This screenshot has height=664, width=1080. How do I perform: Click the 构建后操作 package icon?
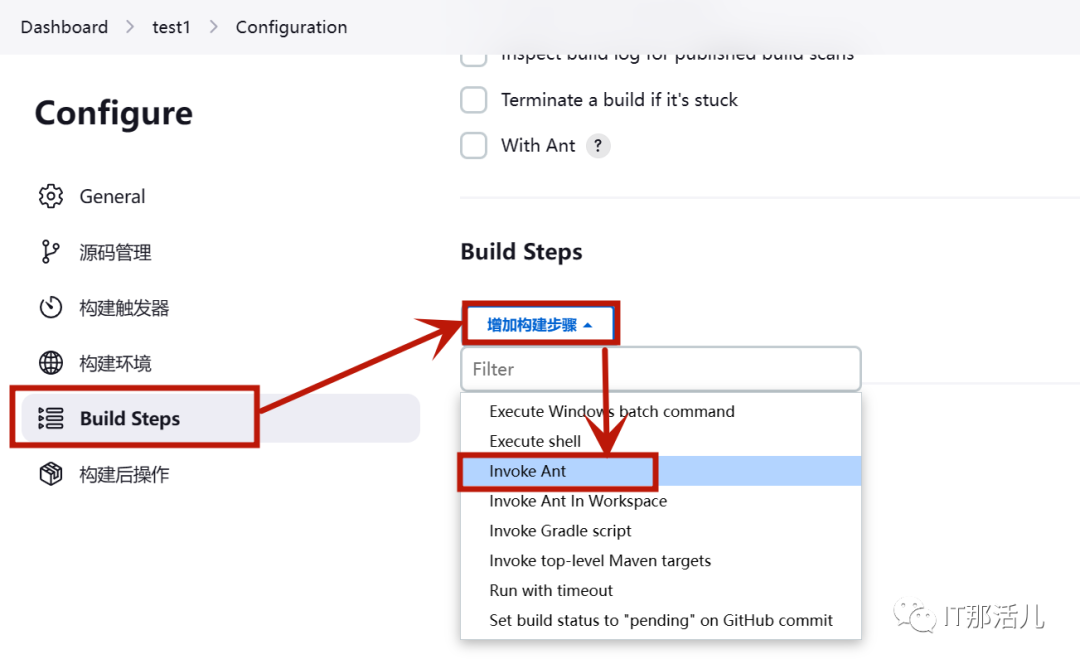tap(51, 474)
